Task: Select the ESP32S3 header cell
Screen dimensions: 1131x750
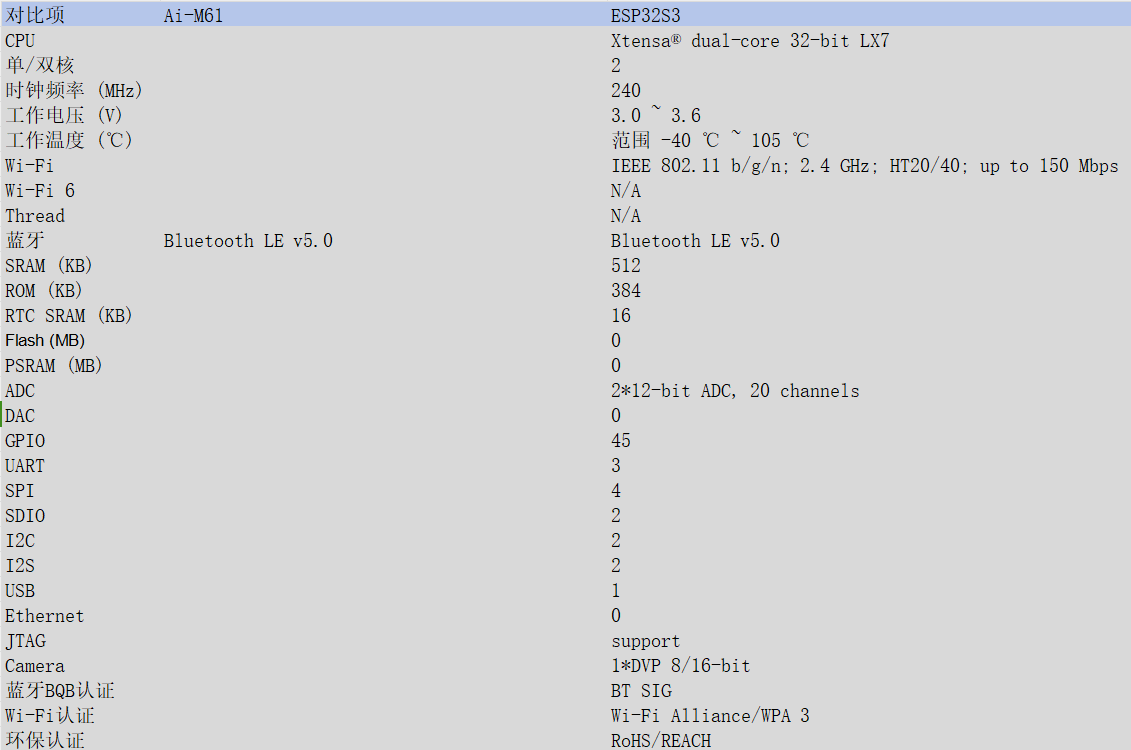Action: (646, 15)
